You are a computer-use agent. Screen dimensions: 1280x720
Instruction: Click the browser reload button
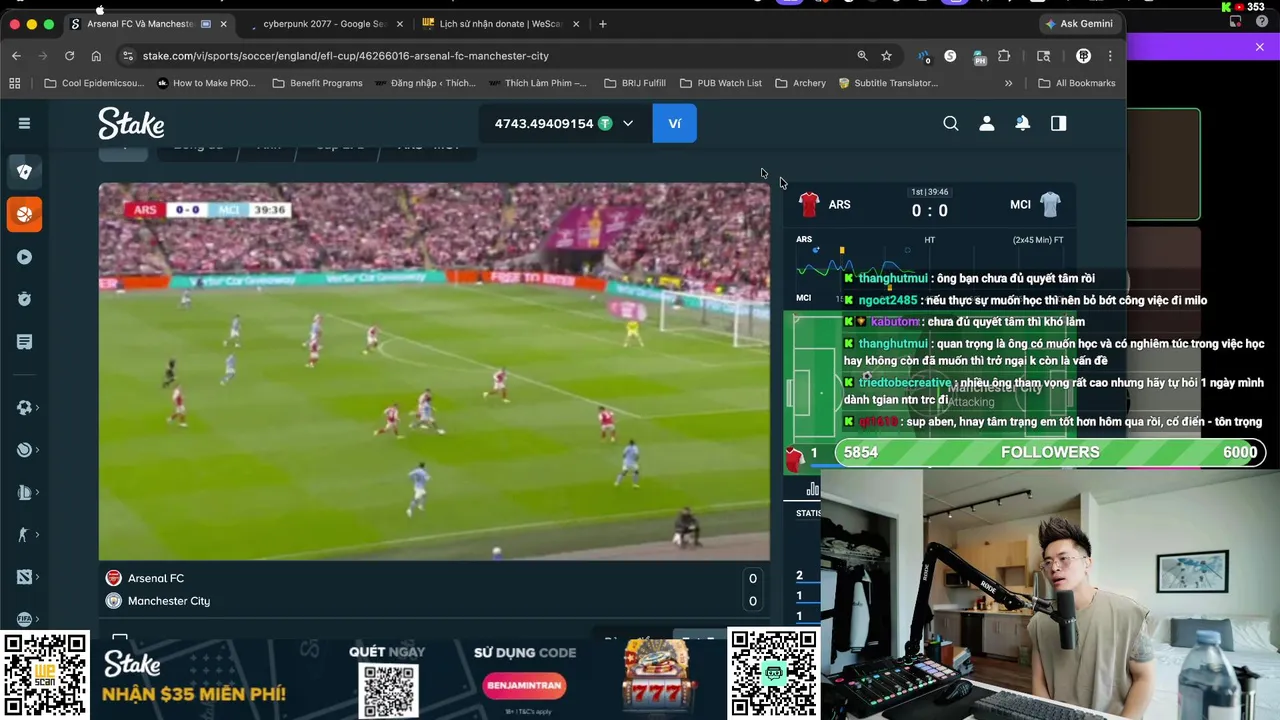click(x=69, y=56)
